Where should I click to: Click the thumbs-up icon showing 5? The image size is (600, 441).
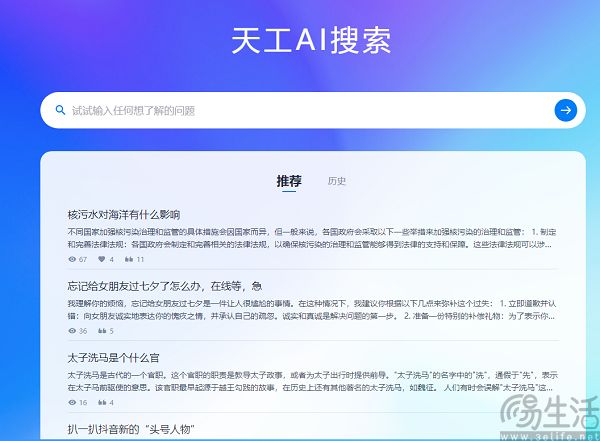pyautogui.click(x=102, y=331)
